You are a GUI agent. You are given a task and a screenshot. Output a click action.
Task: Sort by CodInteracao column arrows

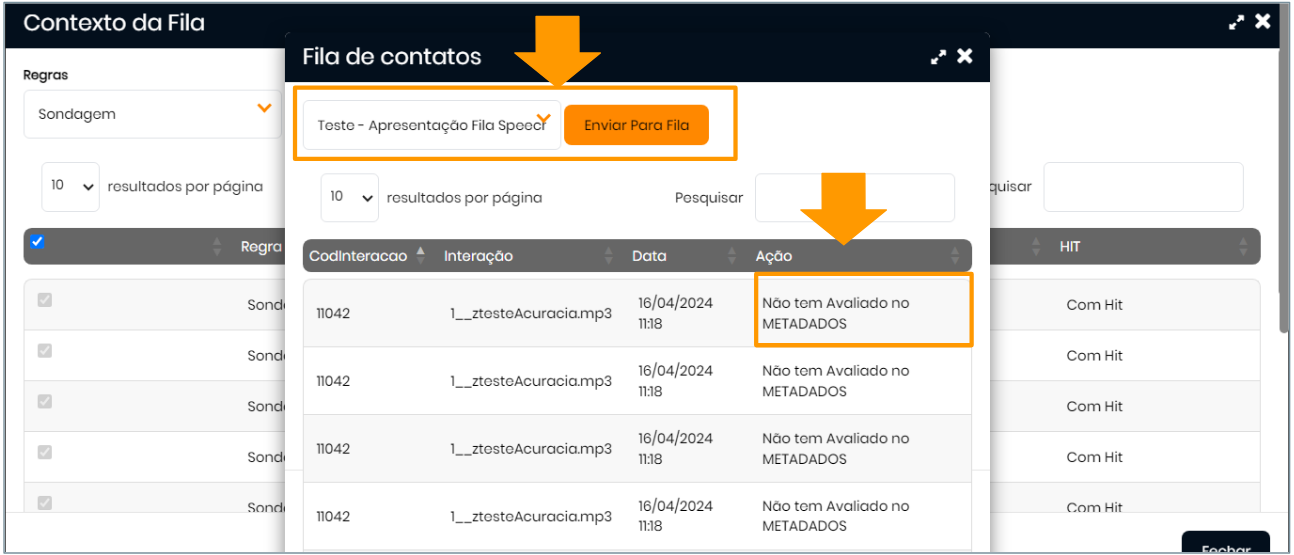pyautogui.click(x=421, y=255)
